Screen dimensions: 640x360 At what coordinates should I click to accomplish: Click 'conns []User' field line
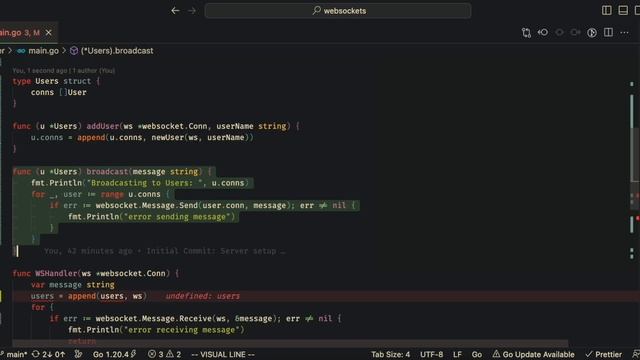(58, 92)
